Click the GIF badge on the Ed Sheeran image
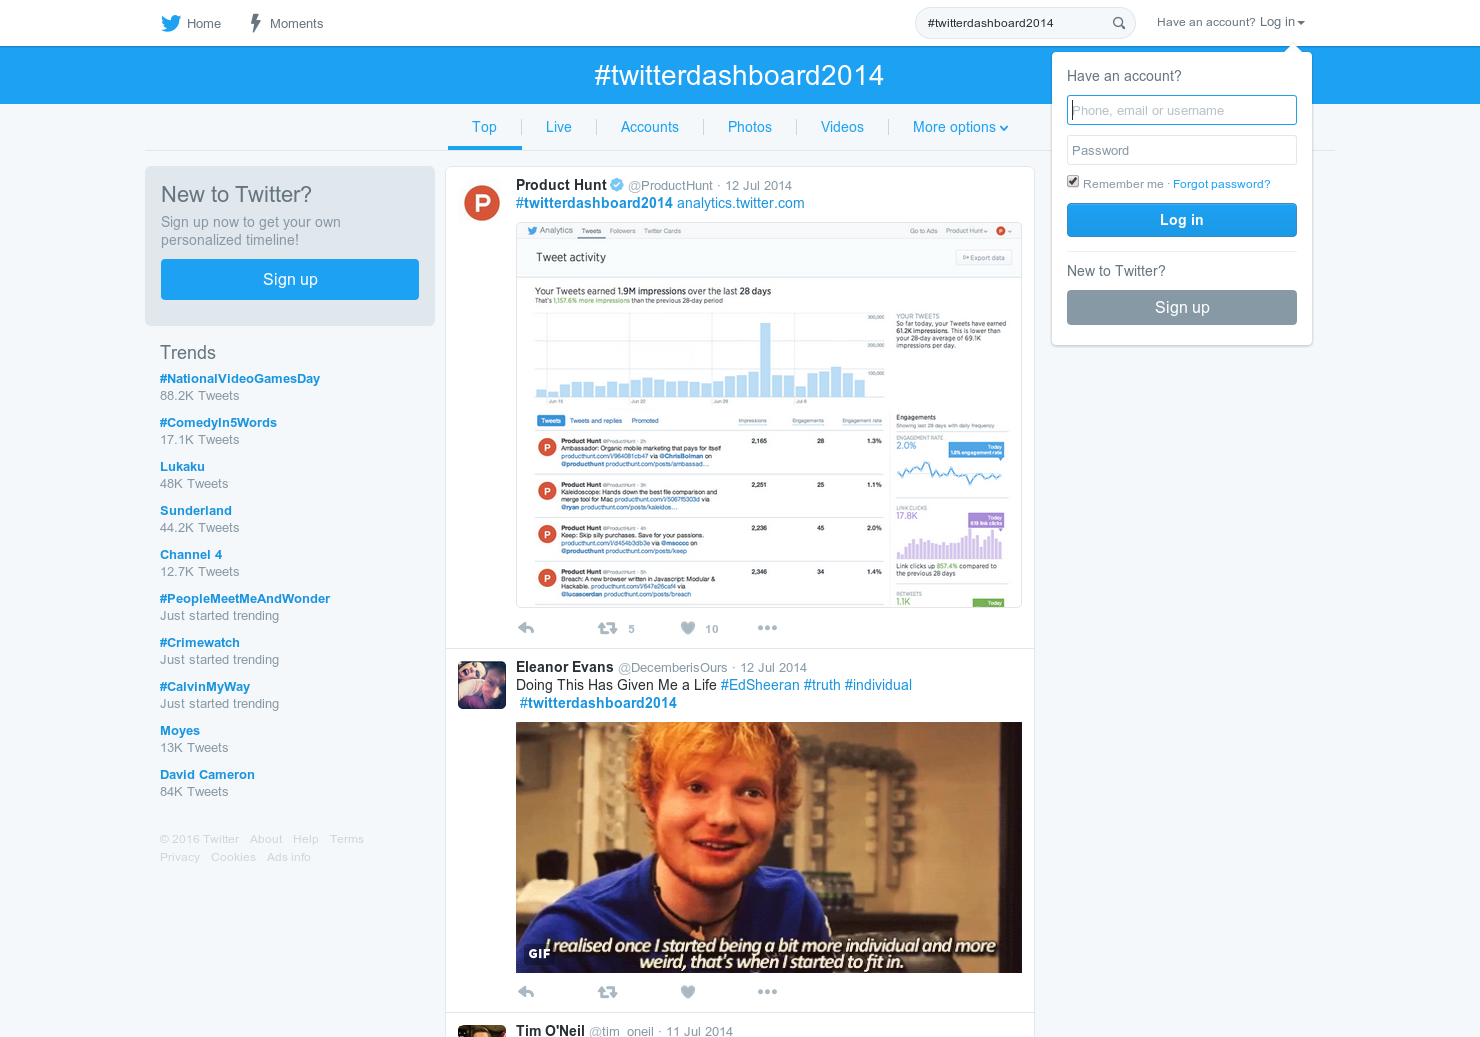The height and width of the screenshot is (1037, 1480). 538,954
